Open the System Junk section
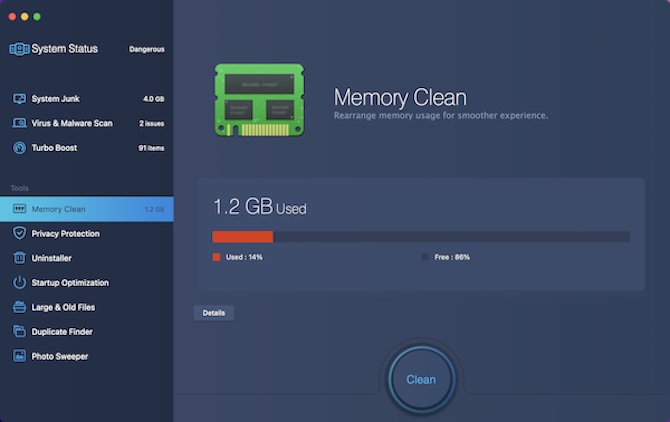This screenshot has height=422, width=670. [87, 99]
